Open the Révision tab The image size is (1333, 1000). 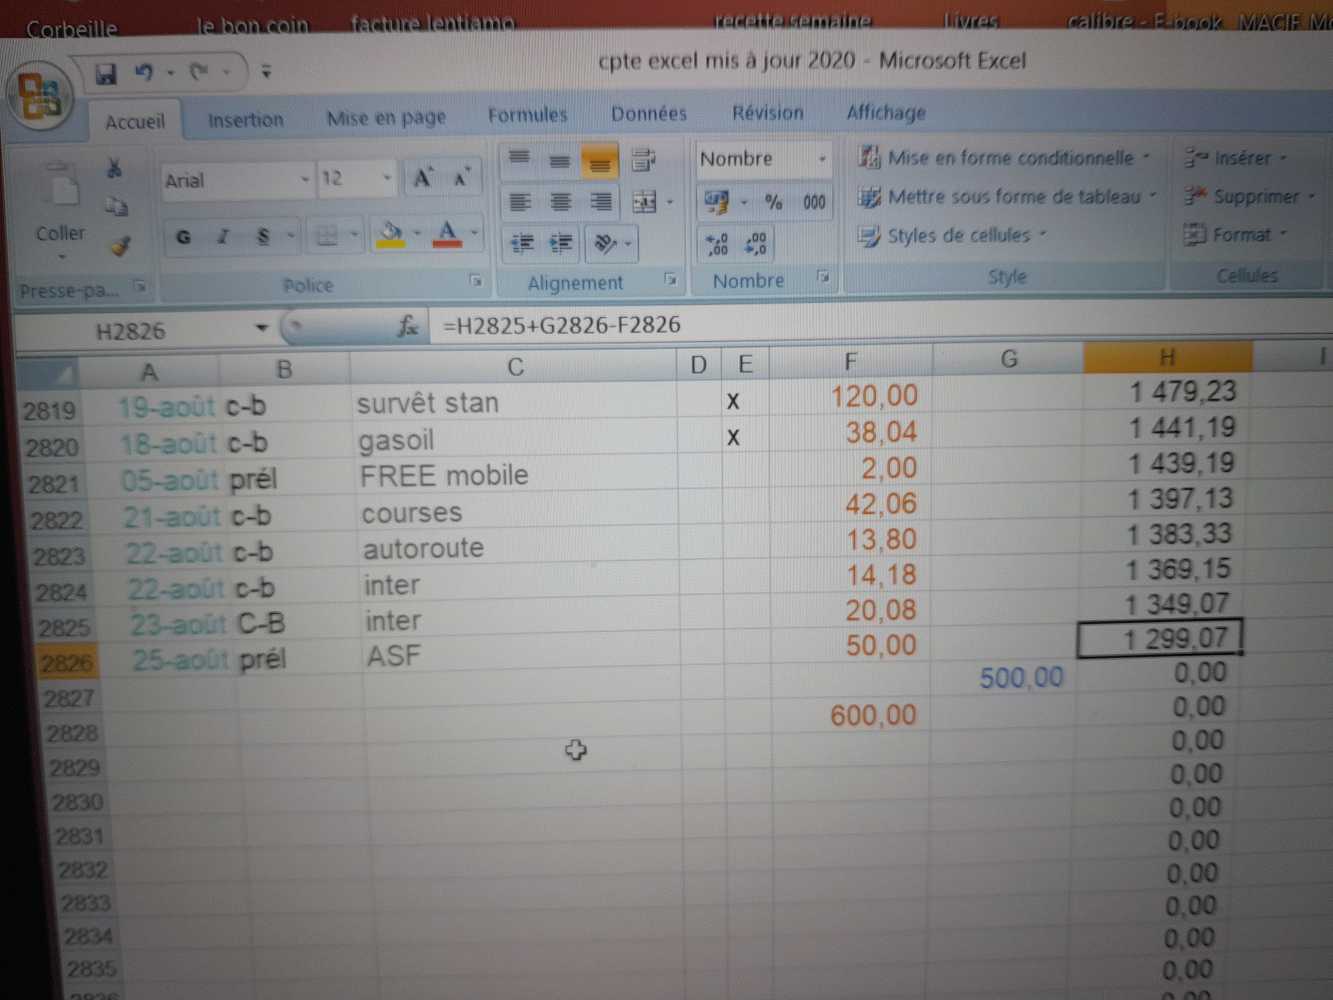[767, 113]
